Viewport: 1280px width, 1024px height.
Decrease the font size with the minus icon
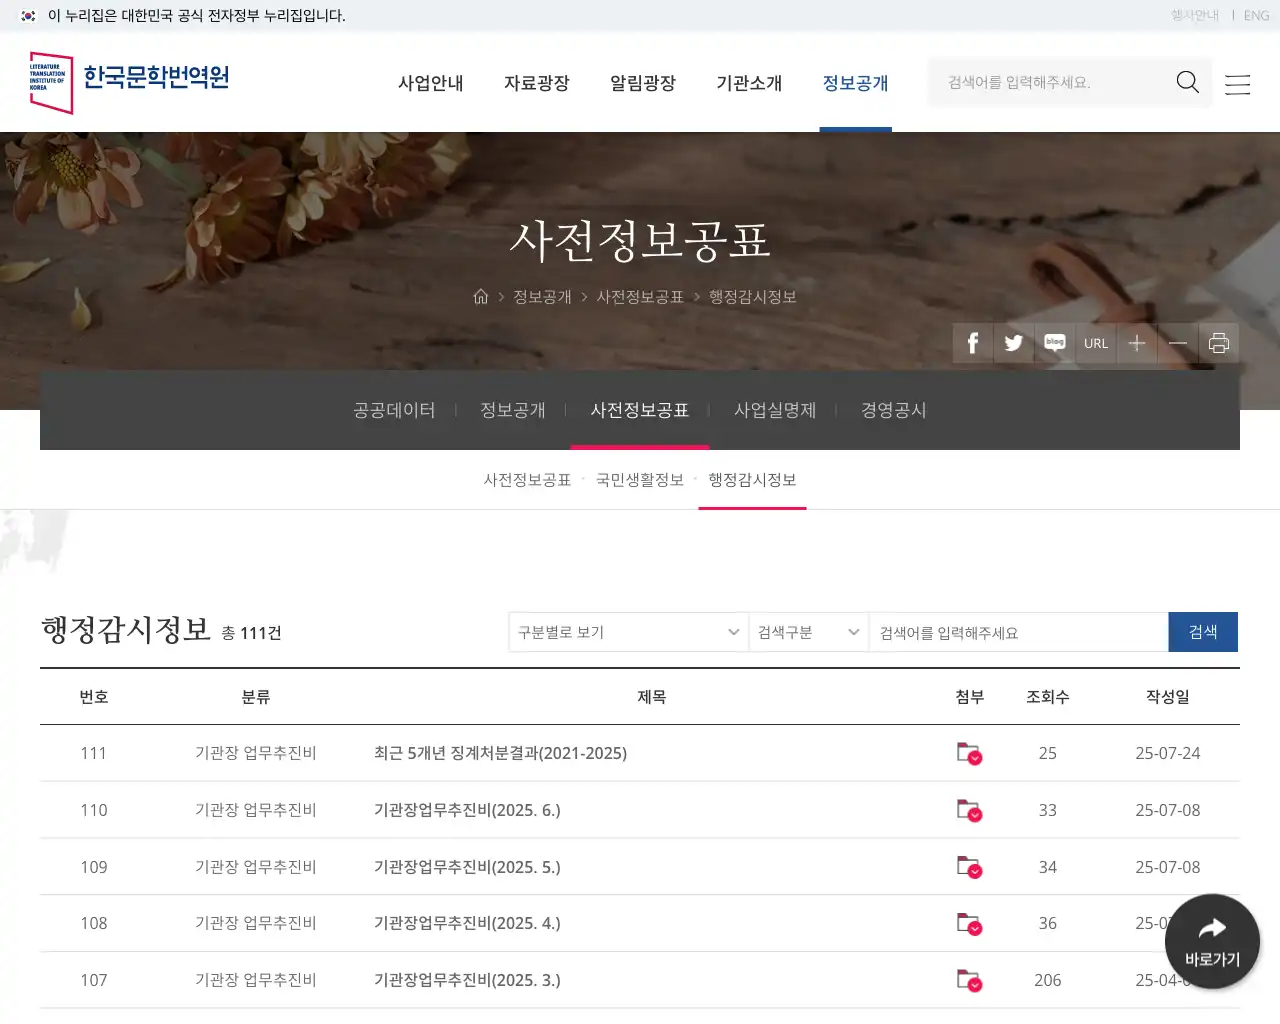(1178, 343)
